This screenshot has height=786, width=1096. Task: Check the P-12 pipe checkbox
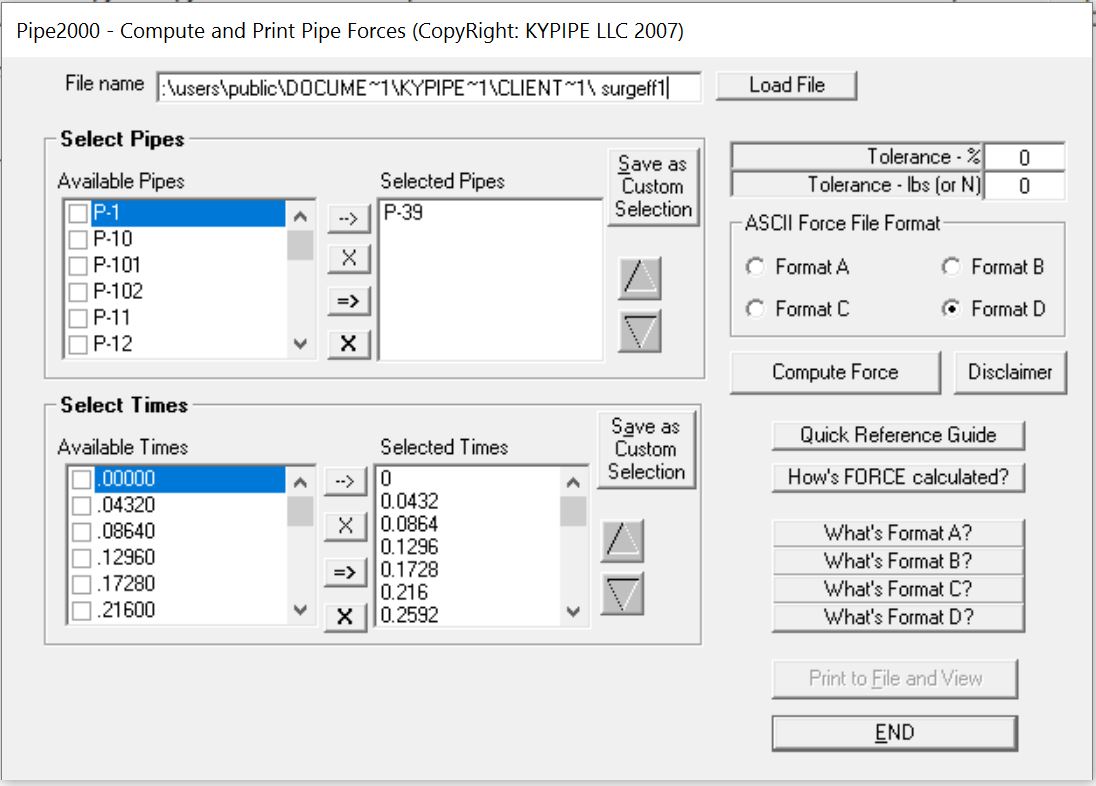pos(78,344)
